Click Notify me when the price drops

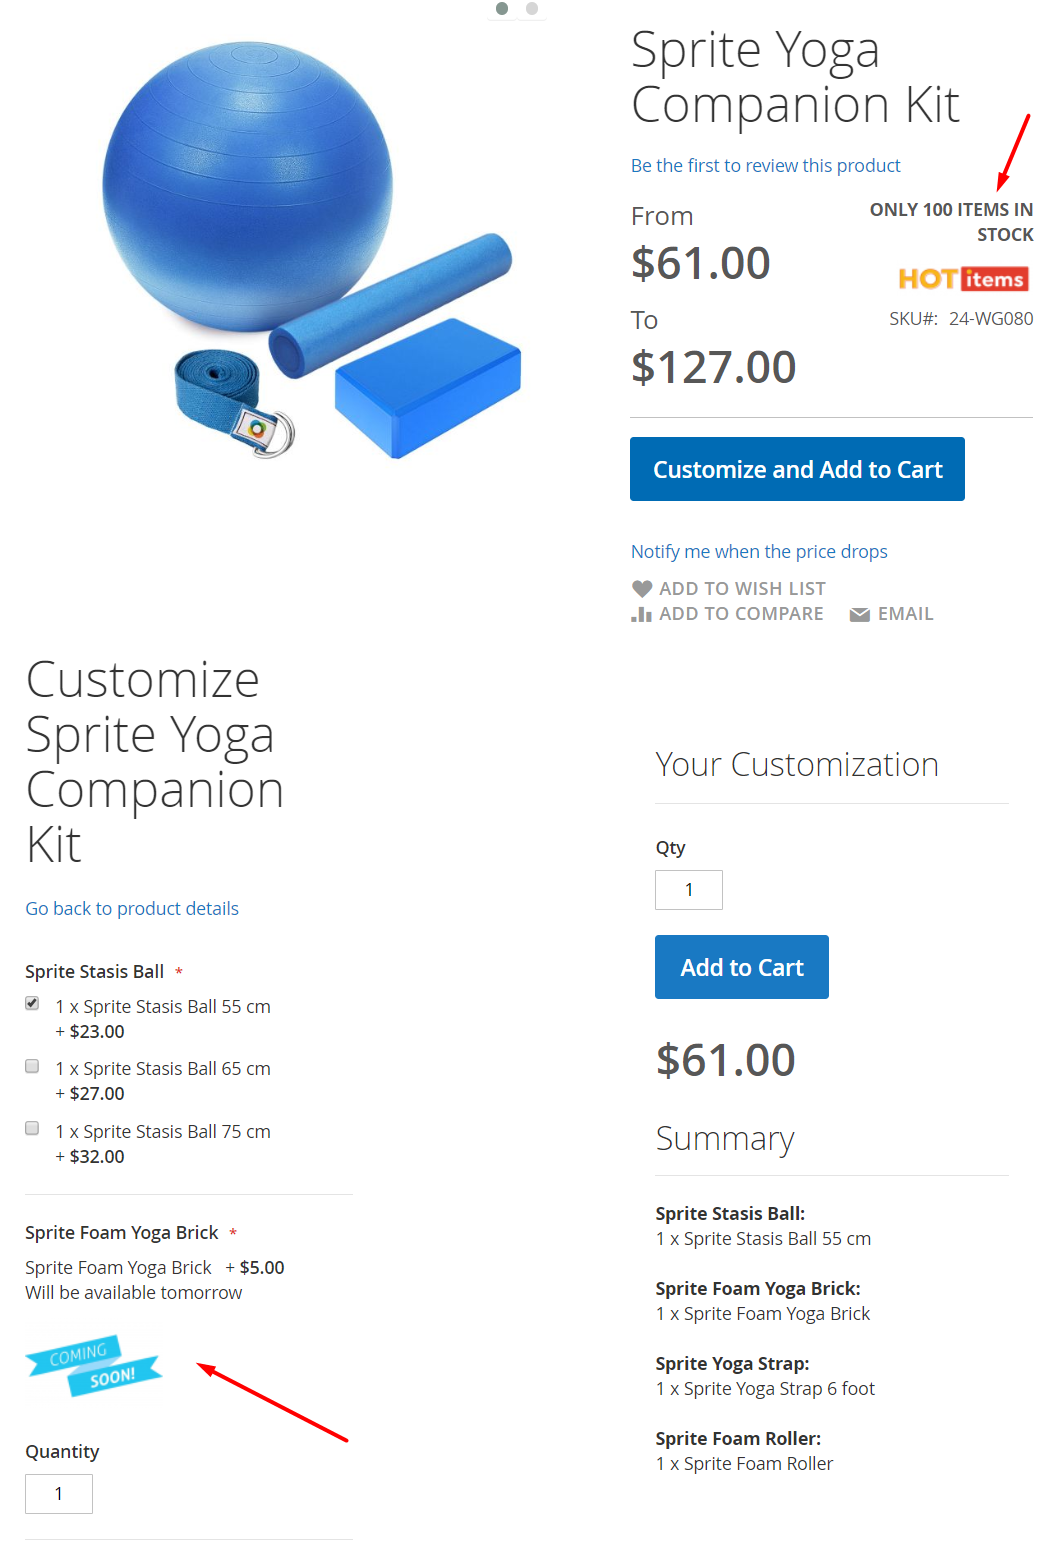tap(759, 552)
